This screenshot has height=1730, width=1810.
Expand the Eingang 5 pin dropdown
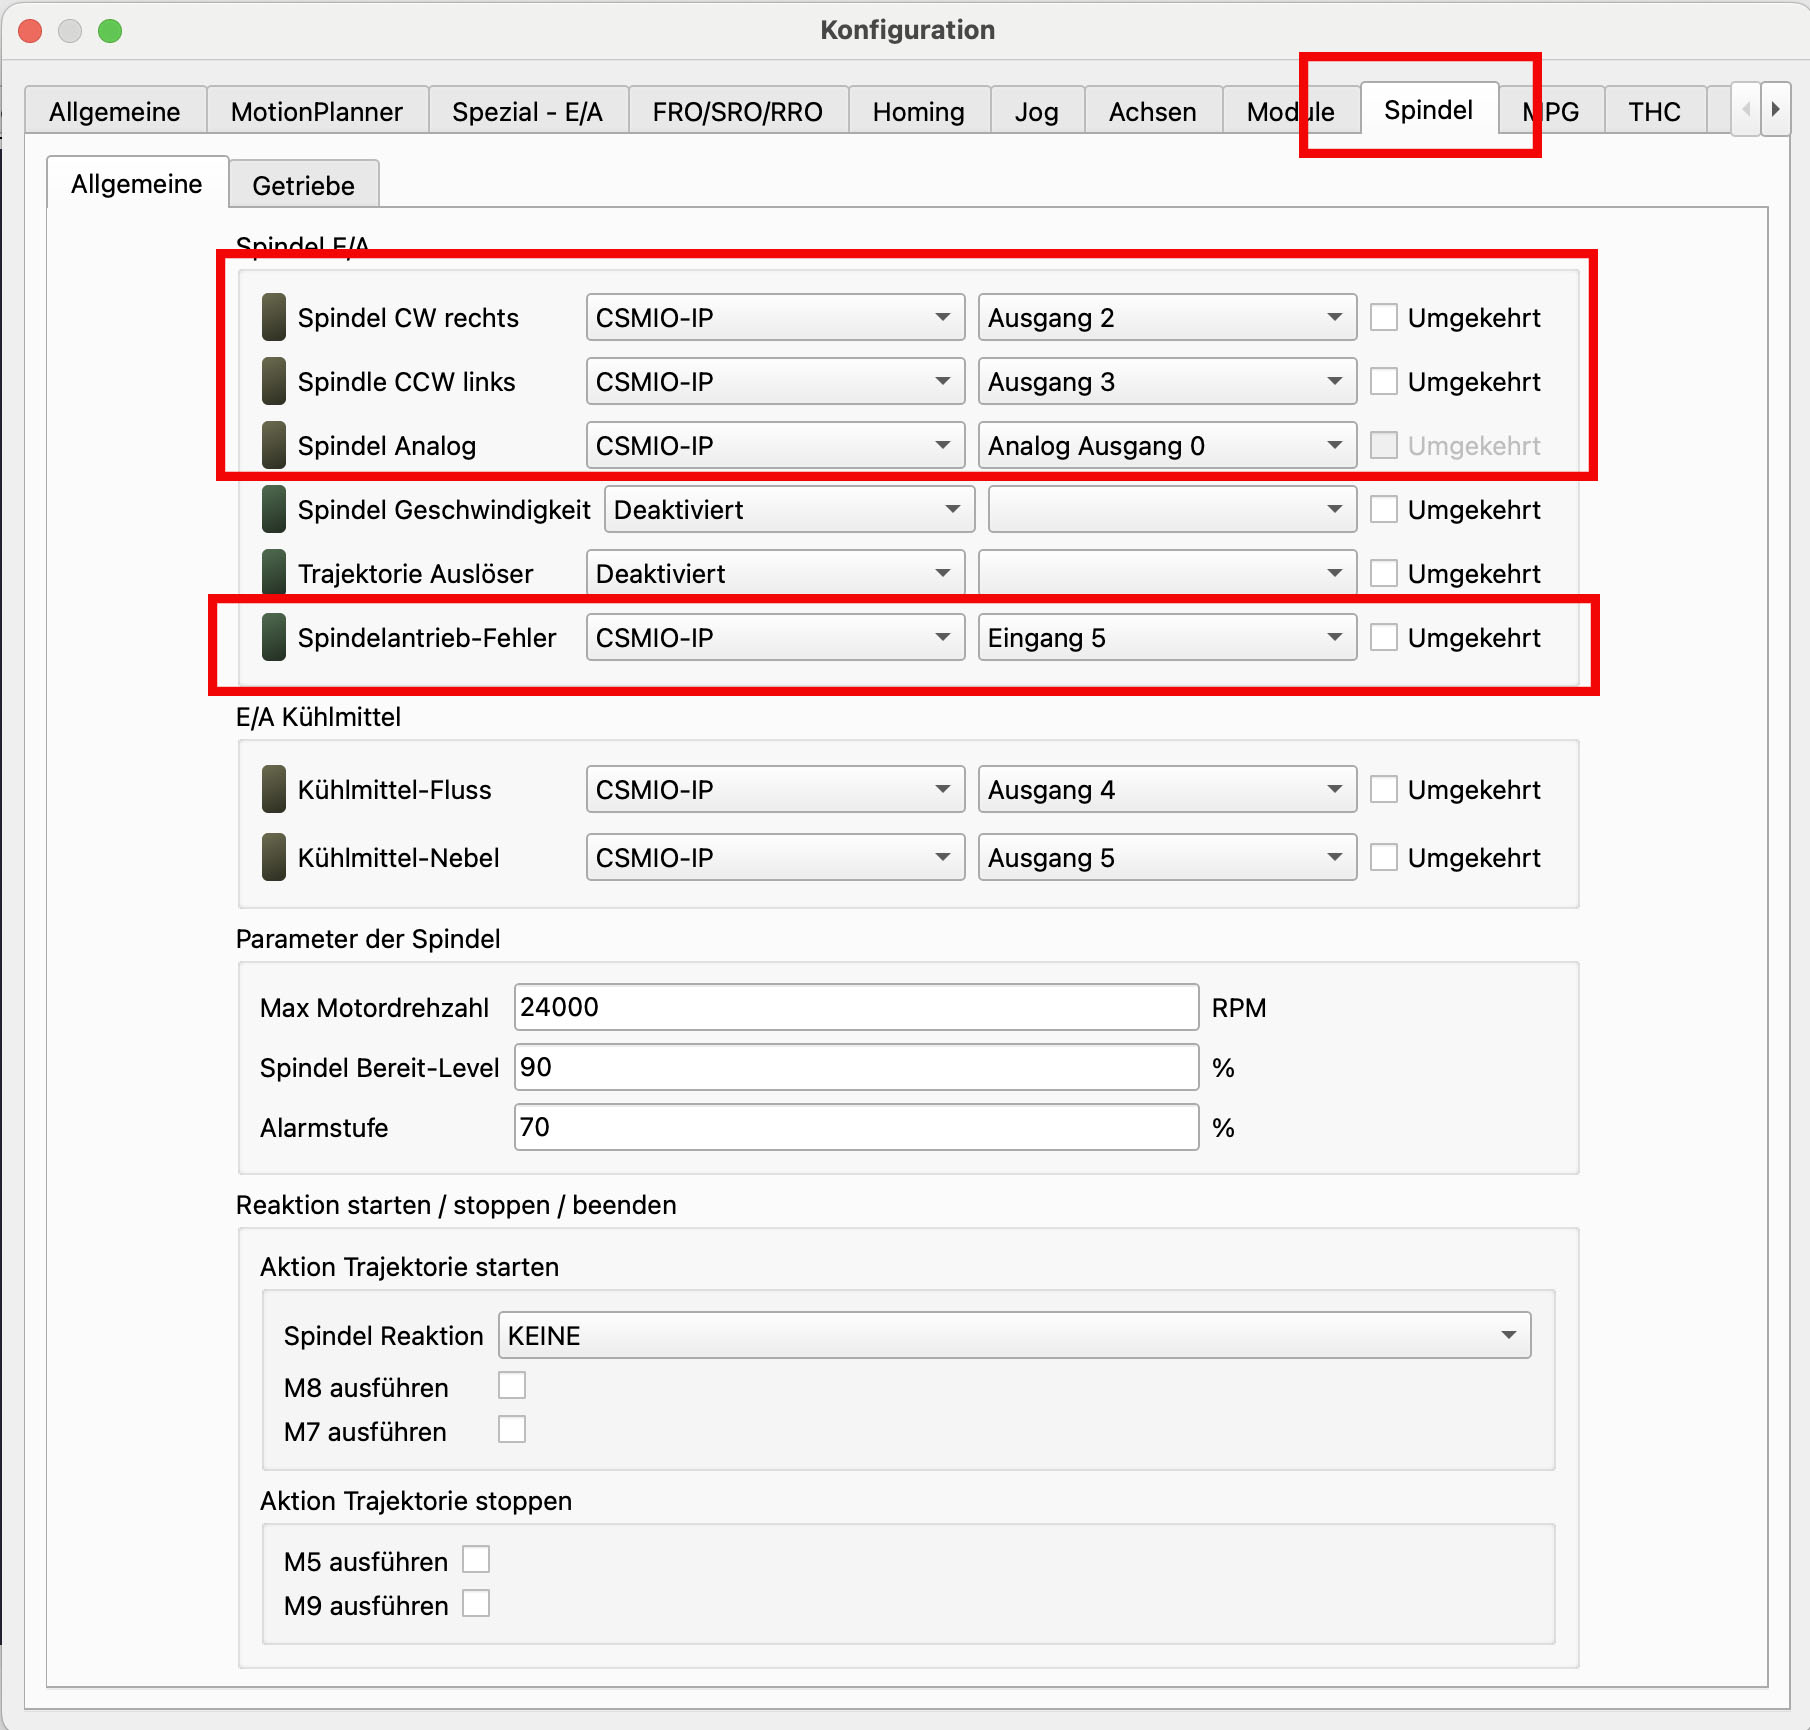1166,638
